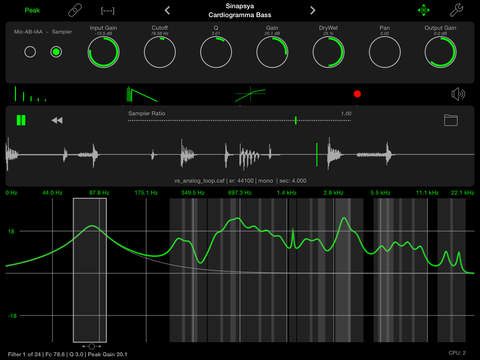Tap the crossing curves icon
Viewport: 480px width, 360px height.
[250, 95]
